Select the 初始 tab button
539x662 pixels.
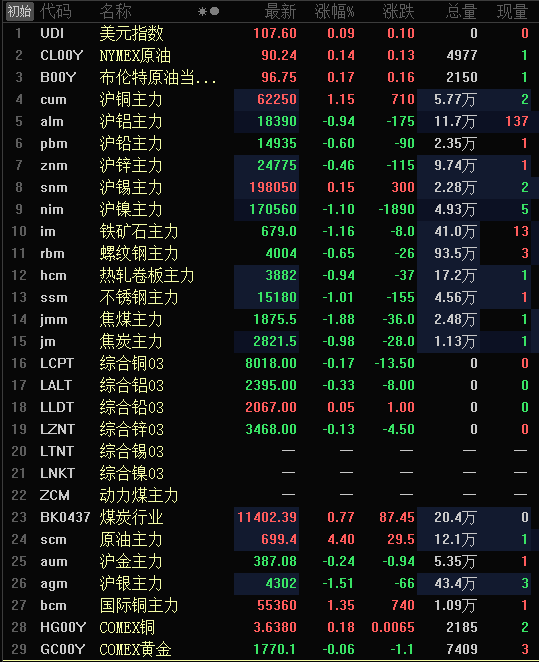(x=19, y=11)
